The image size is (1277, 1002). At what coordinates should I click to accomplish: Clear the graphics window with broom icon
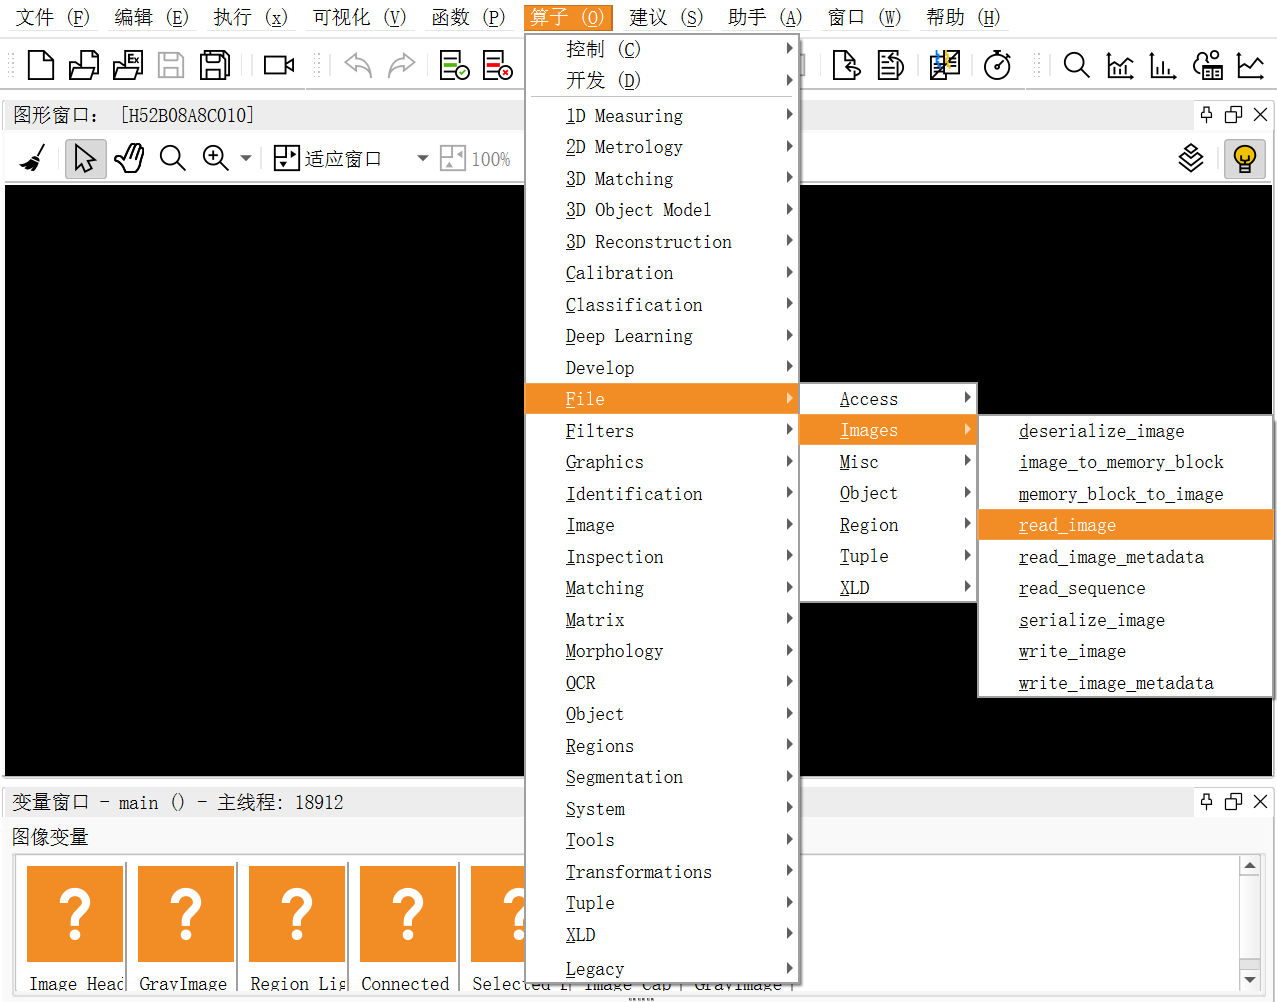pyautogui.click(x=34, y=158)
